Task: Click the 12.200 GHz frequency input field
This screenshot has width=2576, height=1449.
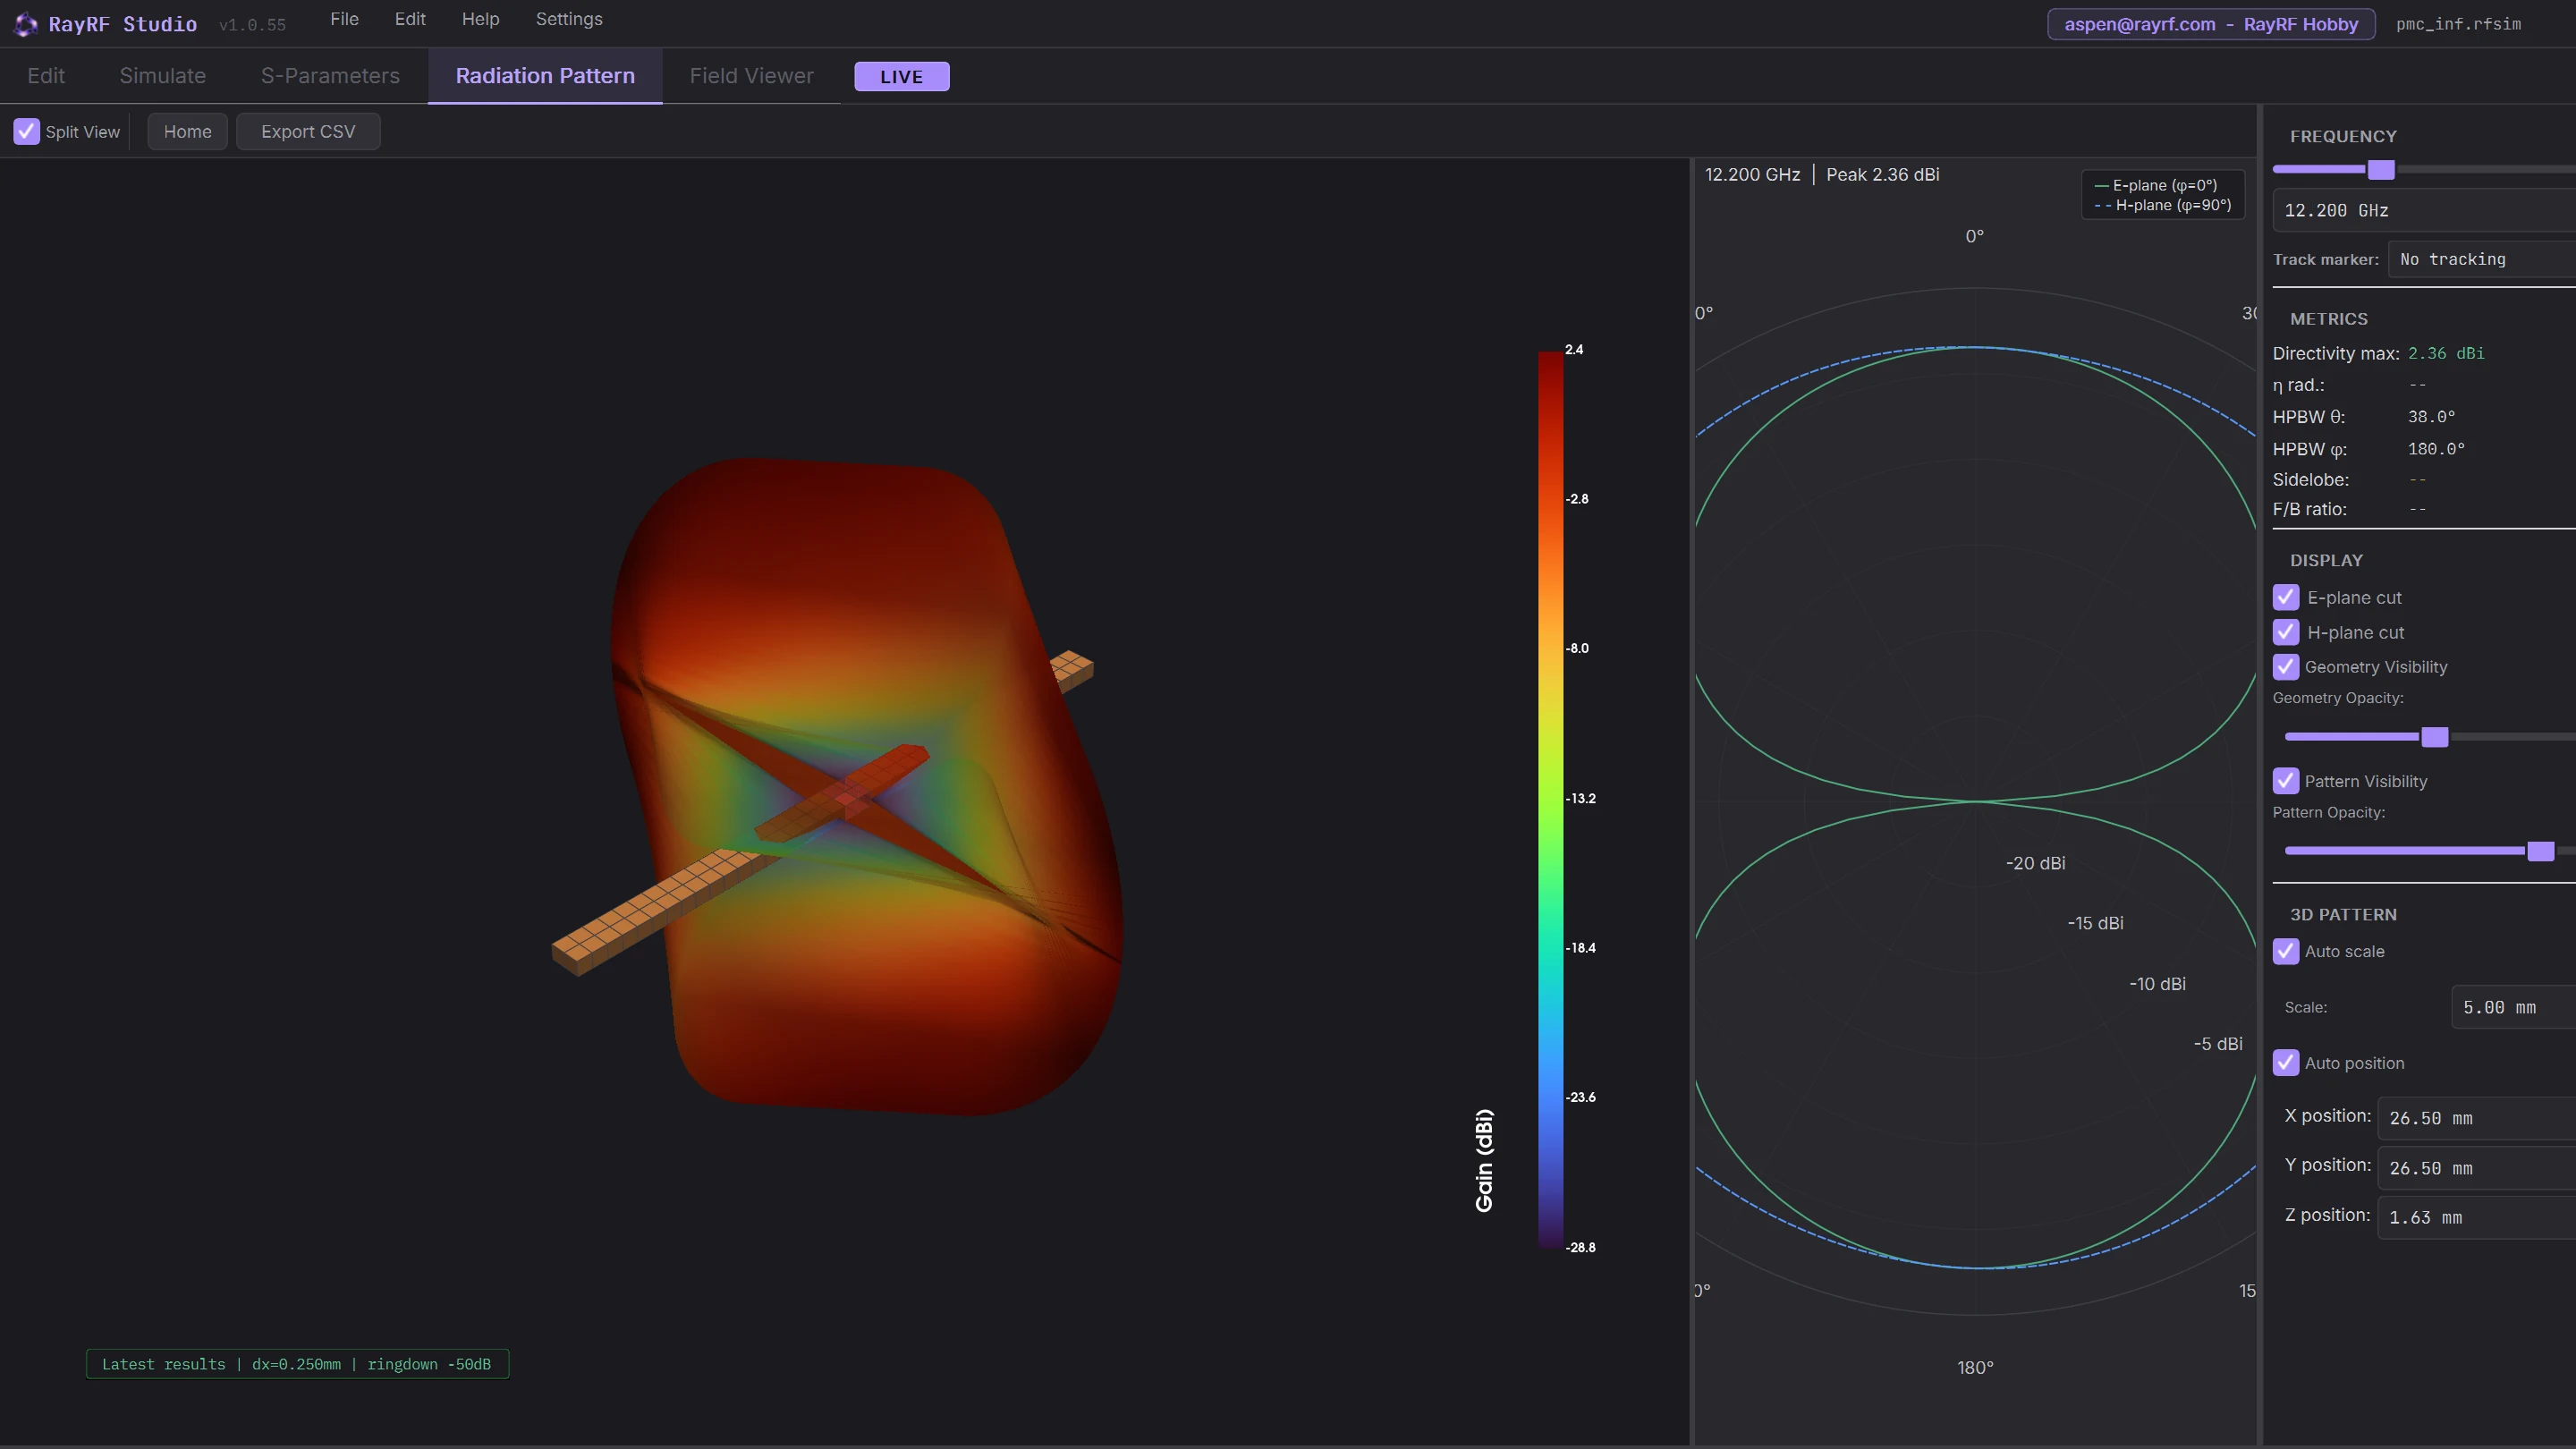Action: 2424,210
